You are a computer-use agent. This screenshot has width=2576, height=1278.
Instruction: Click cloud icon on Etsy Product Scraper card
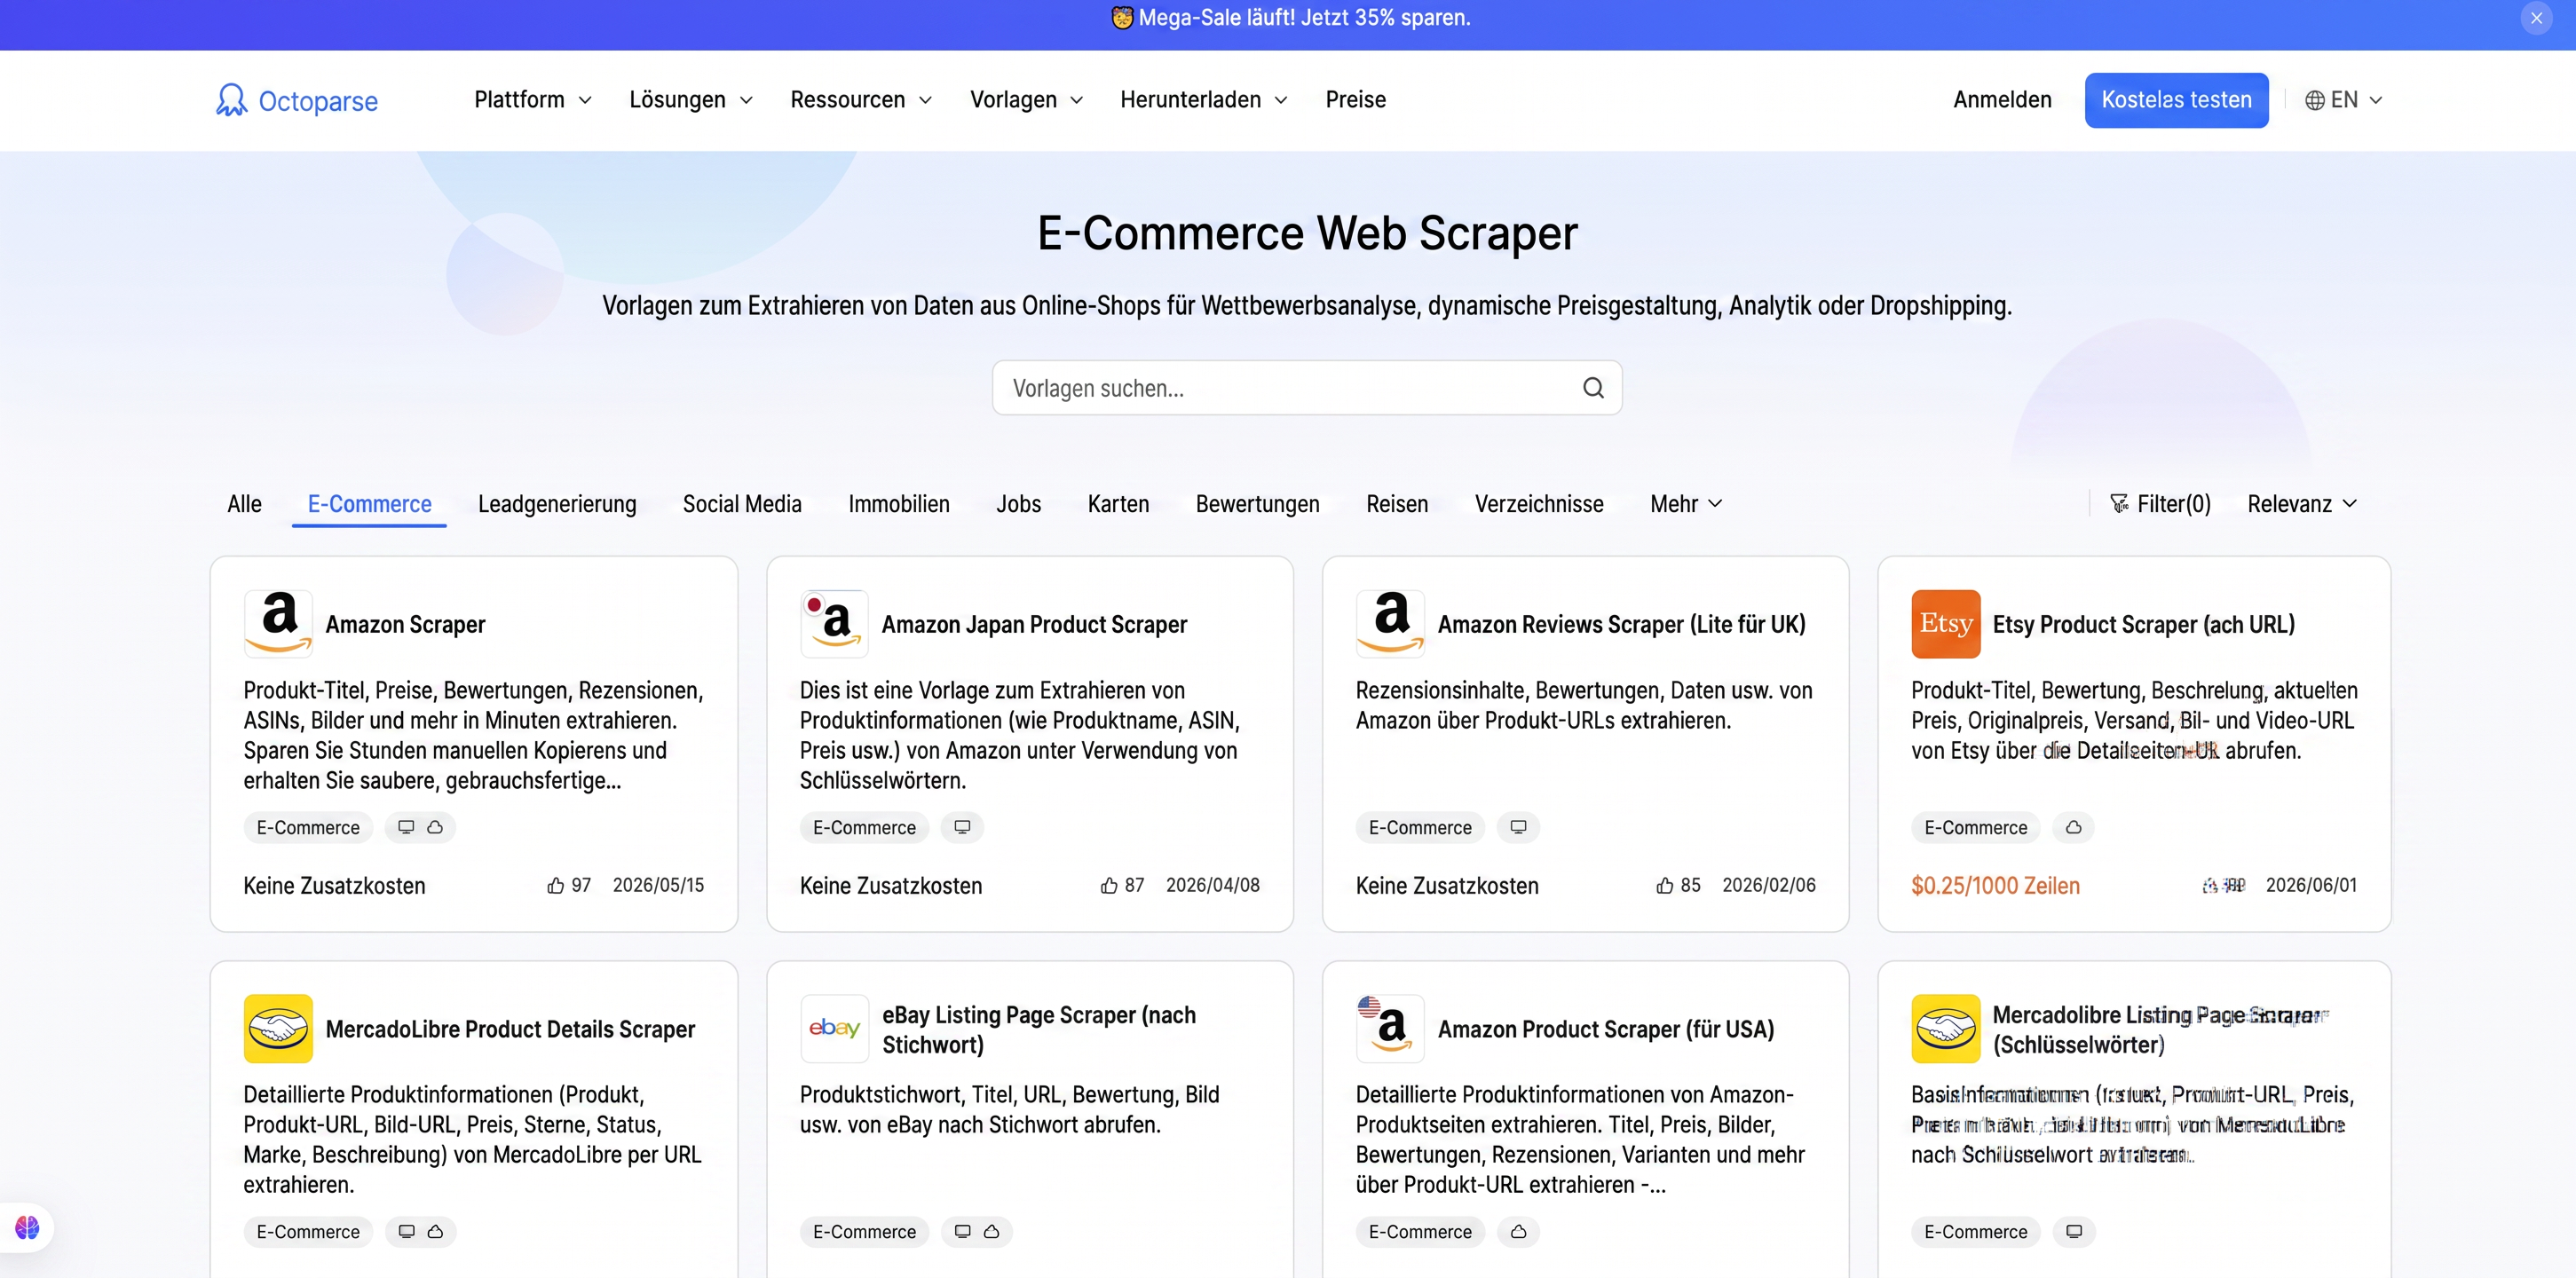[2074, 827]
